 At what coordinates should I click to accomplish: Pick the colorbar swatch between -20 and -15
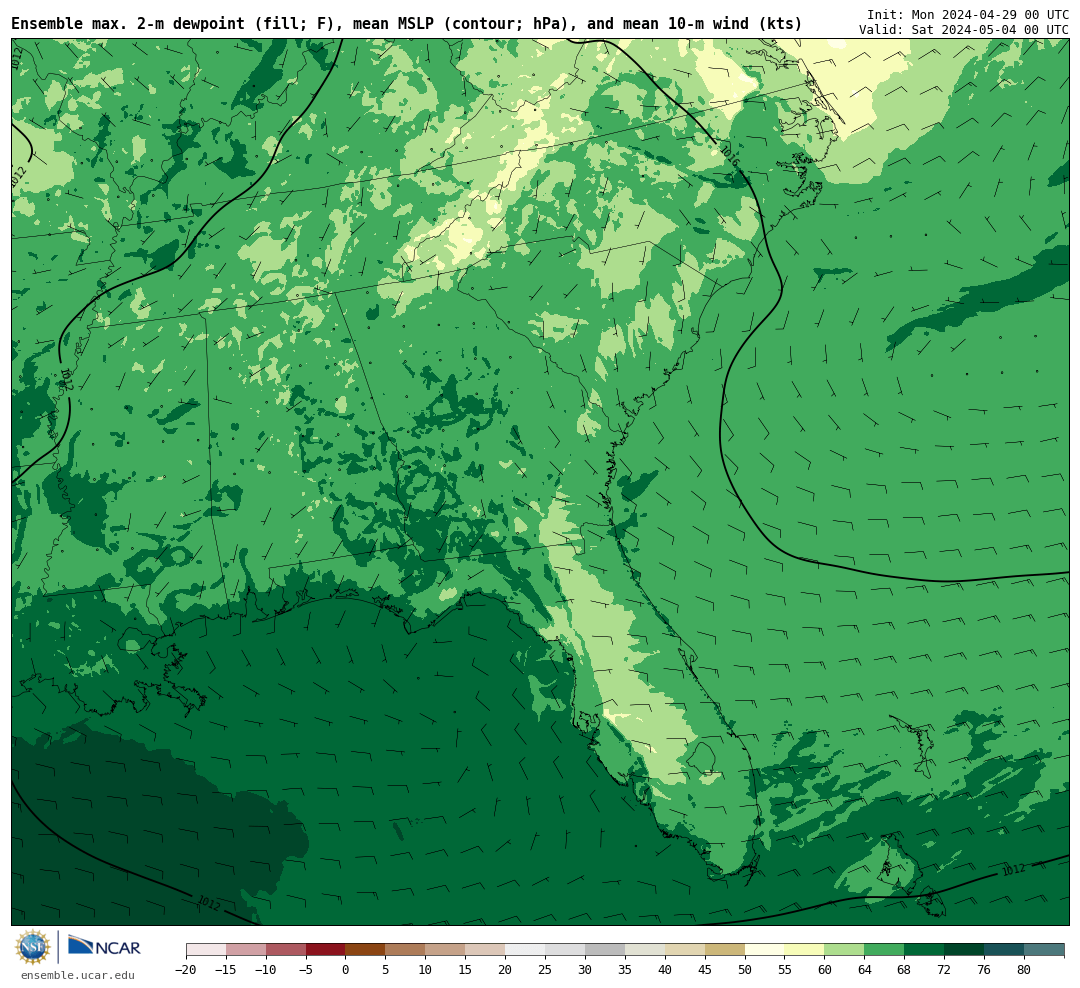click(x=206, y=950)
